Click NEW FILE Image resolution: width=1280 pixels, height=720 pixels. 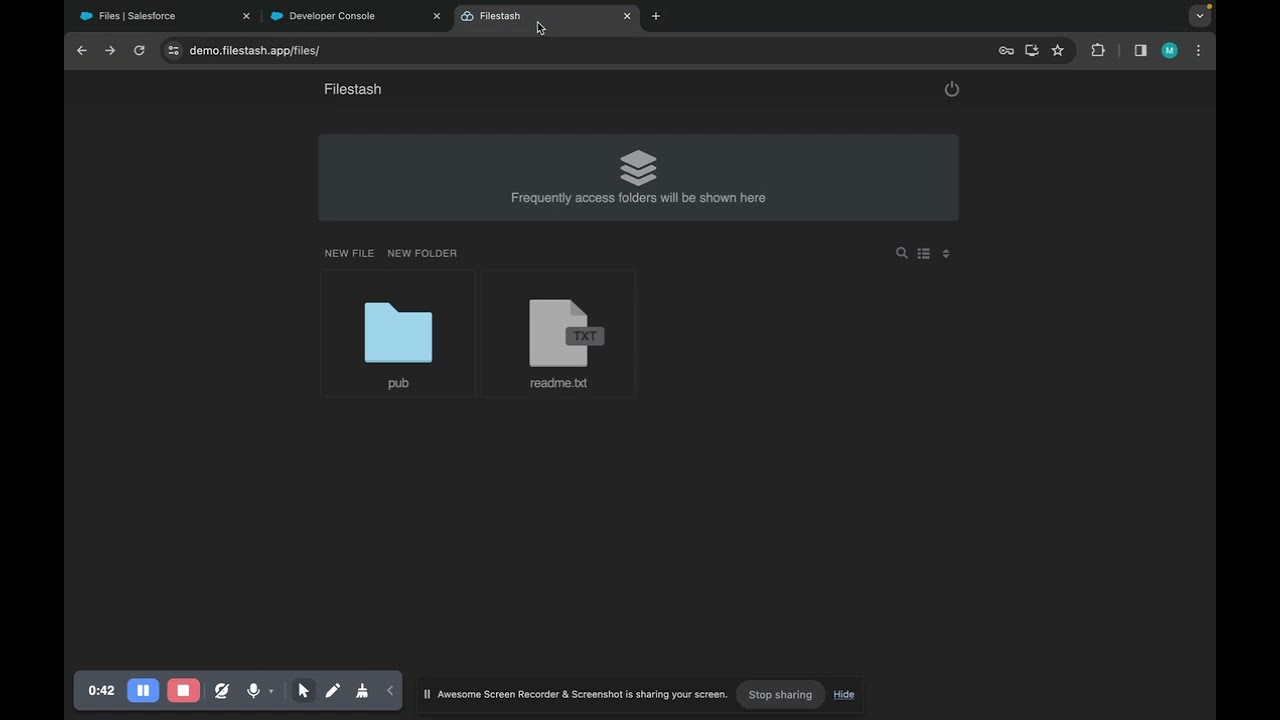click(x=349, y=253)
